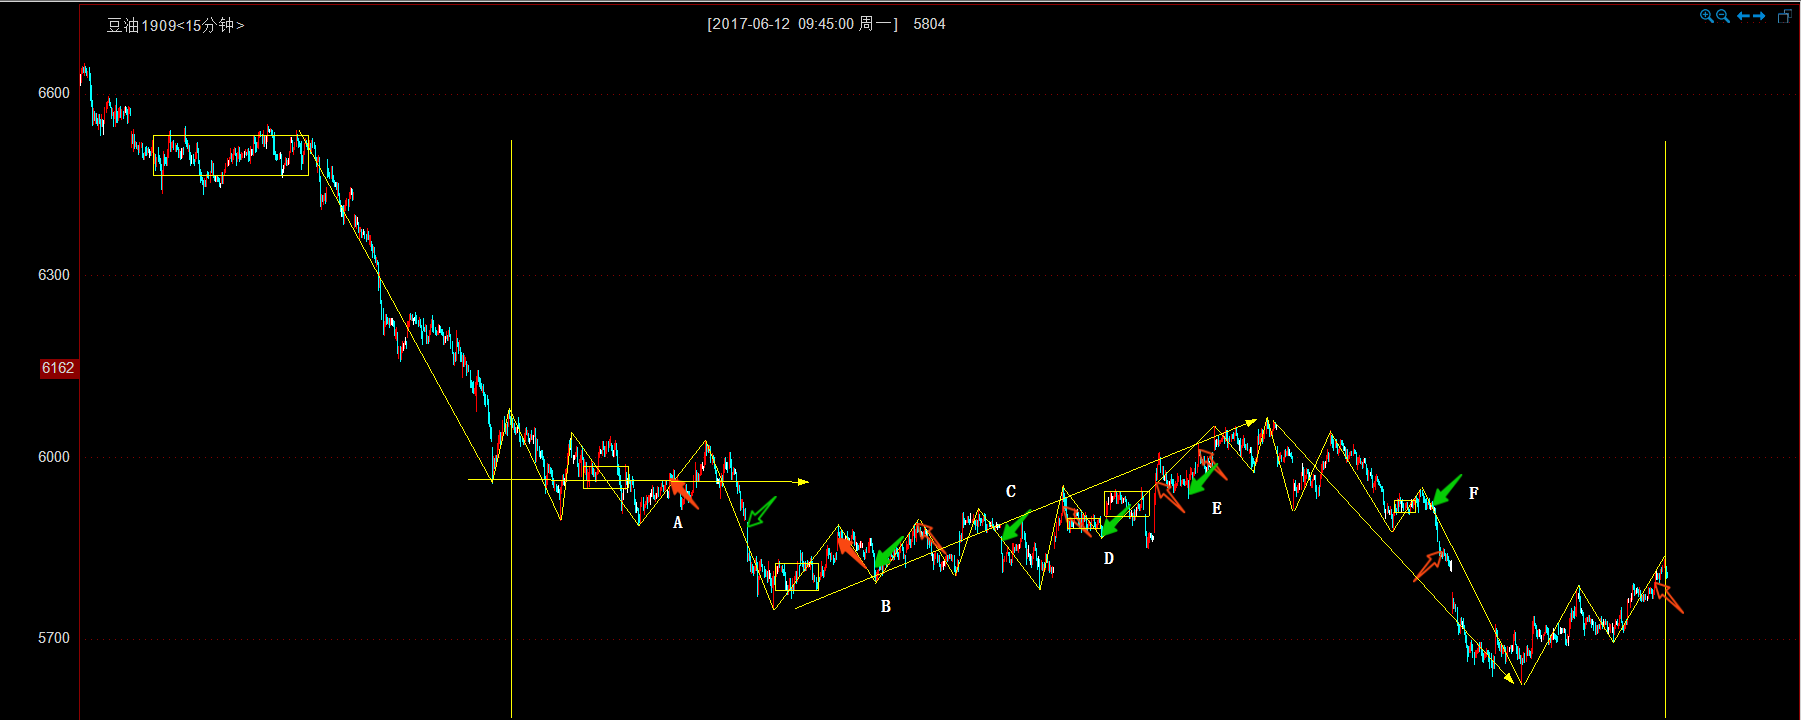This screenshot has height=720, width=1801.
Task: Click the green arrow beside label F
Action: click(x=1446, y=490)
